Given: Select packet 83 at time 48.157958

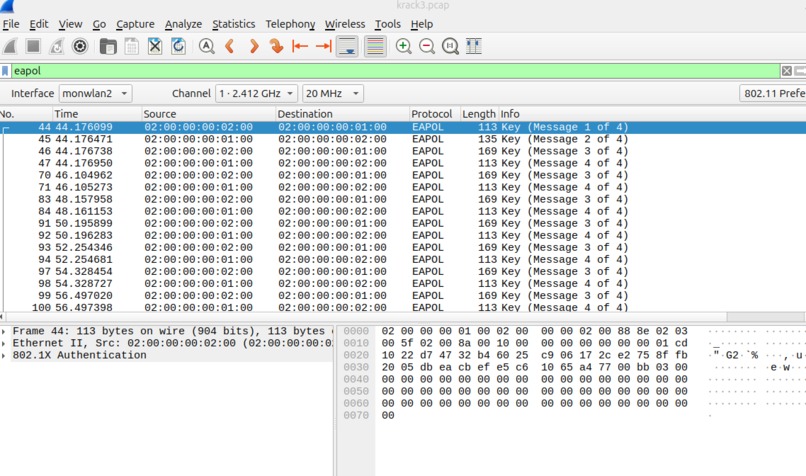Looking at the screenshot, I should 403,199.
